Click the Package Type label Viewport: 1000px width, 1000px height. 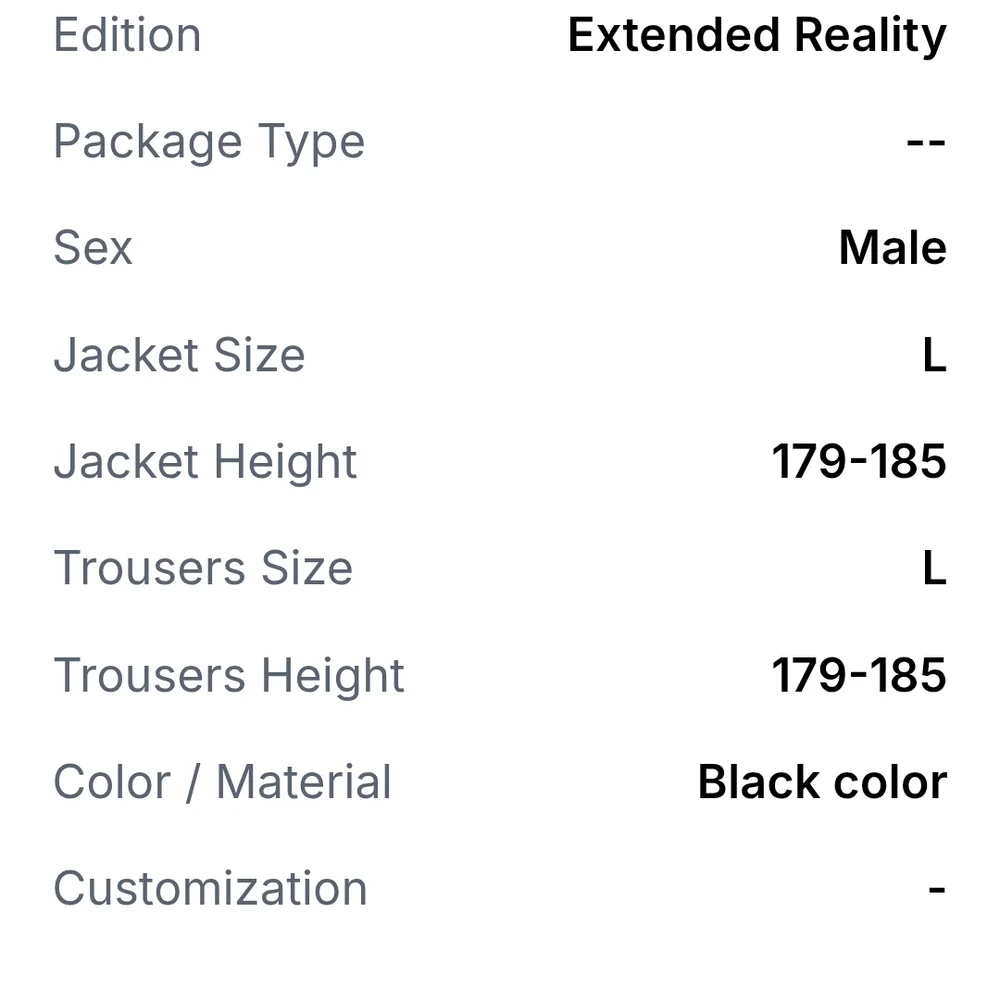click(209, 142)
